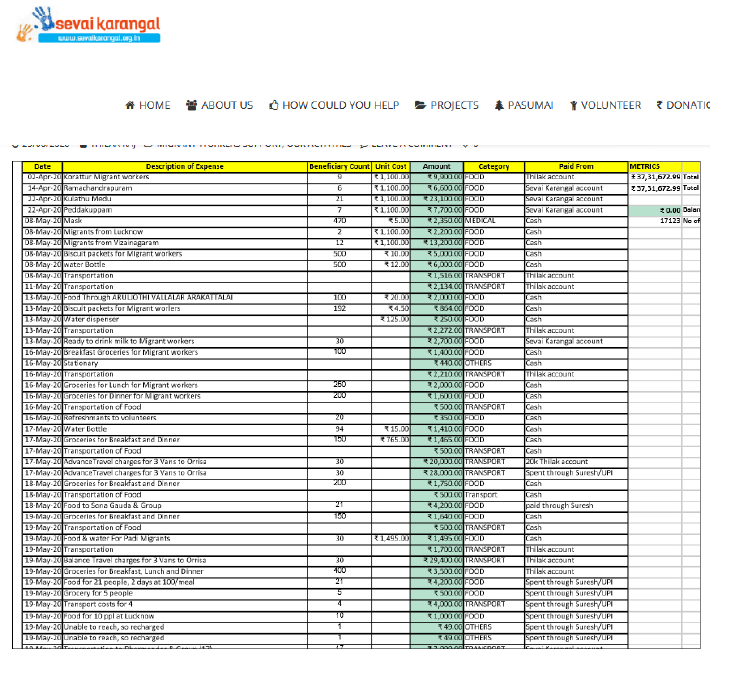Image resolution: width=739 pixels, height=682 pixels.
Task: Click the METRICS header cell
Action: tap(645, 166)
